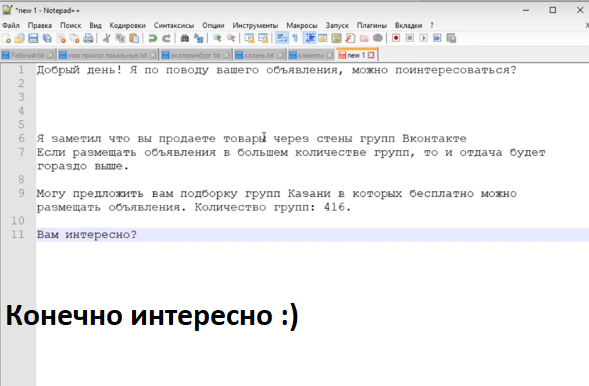Close the екатеринбург.txt tab
The width and height of the screenshot is (589, 386).
(226, 56)
